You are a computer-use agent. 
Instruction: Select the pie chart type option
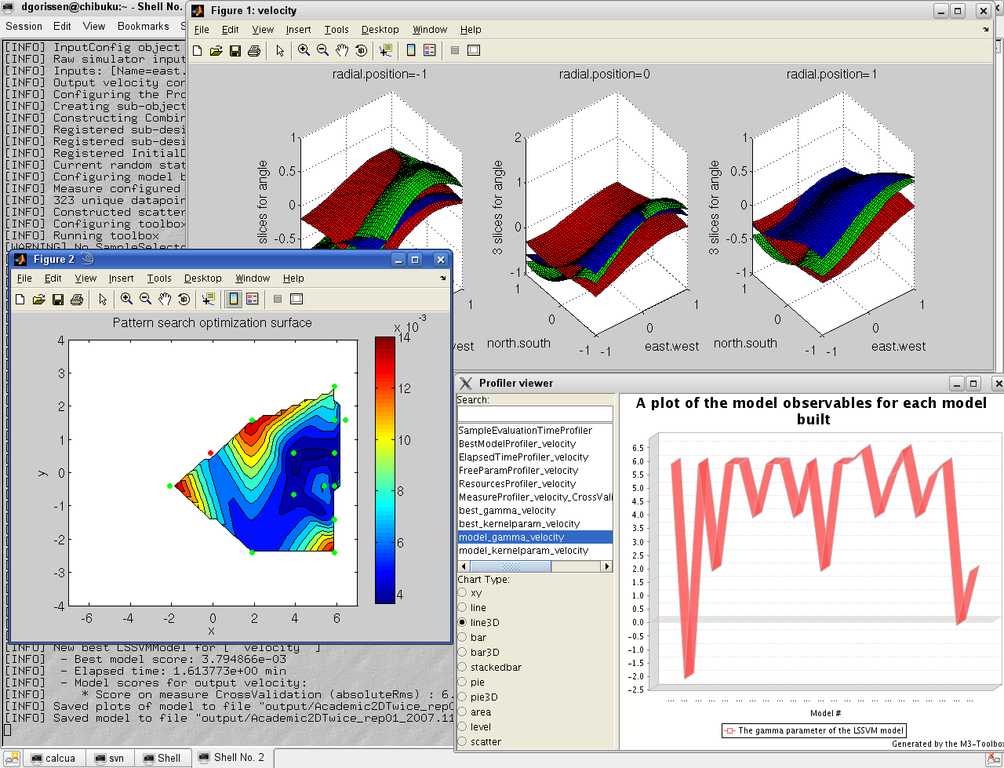463,682
